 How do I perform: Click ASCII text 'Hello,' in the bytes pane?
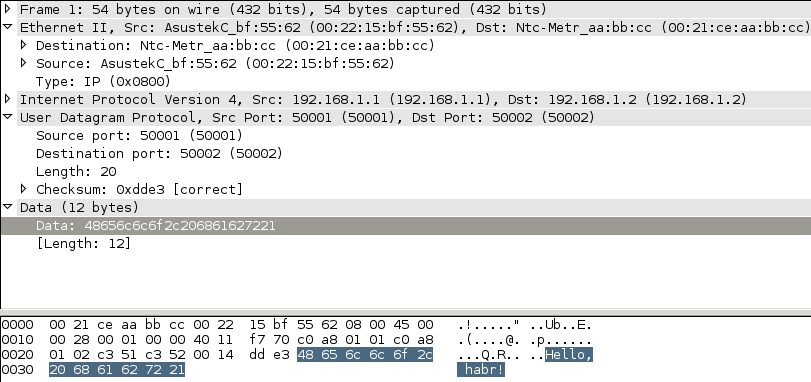(569, 355)
